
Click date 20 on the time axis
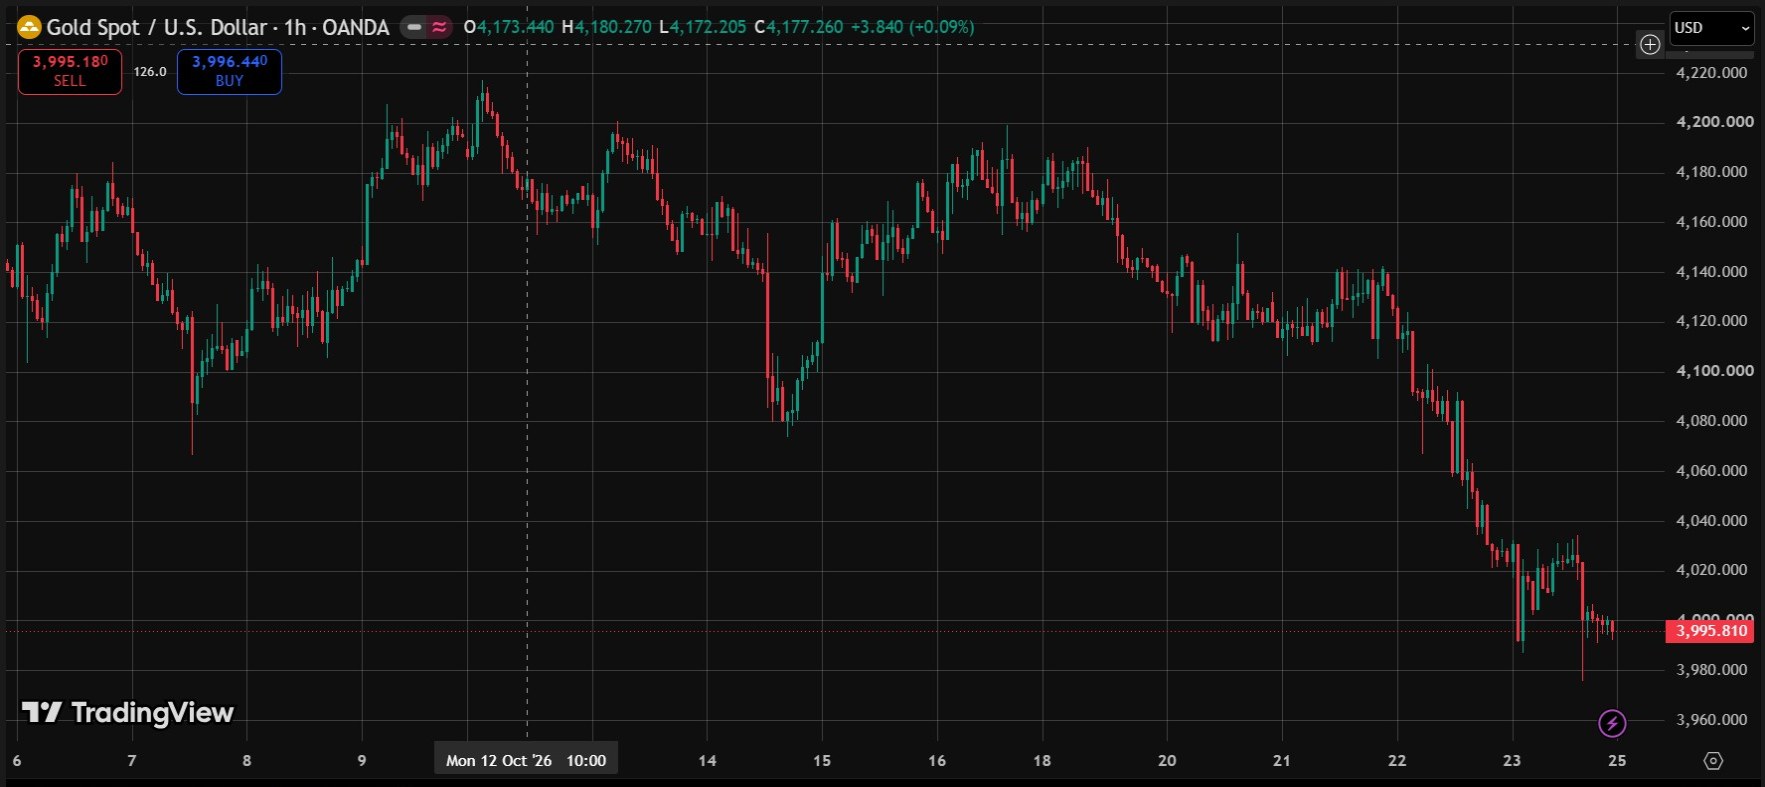point(1167,761)
